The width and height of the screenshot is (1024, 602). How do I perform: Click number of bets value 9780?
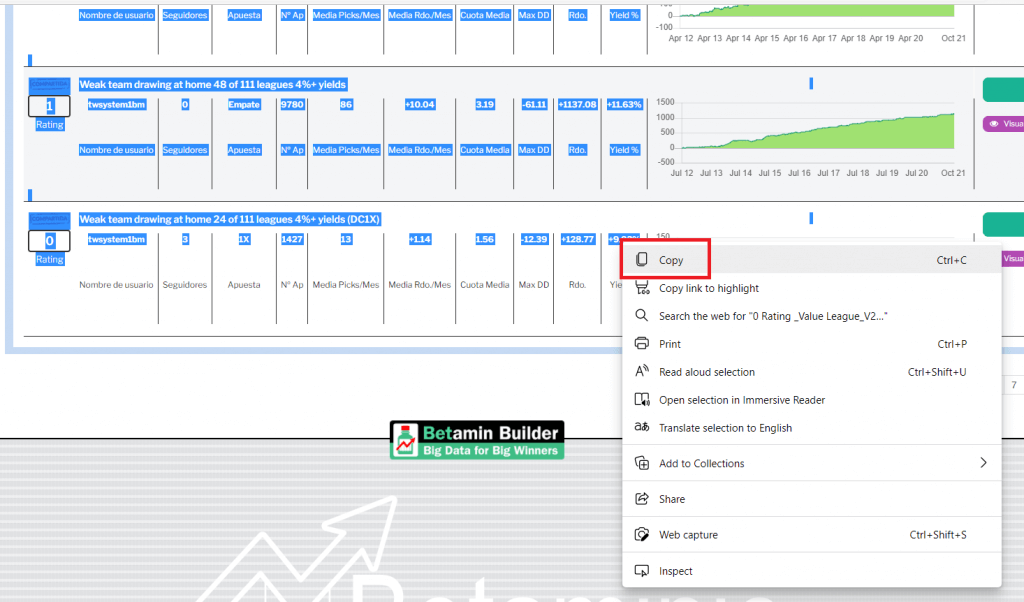tap(292, 104)
